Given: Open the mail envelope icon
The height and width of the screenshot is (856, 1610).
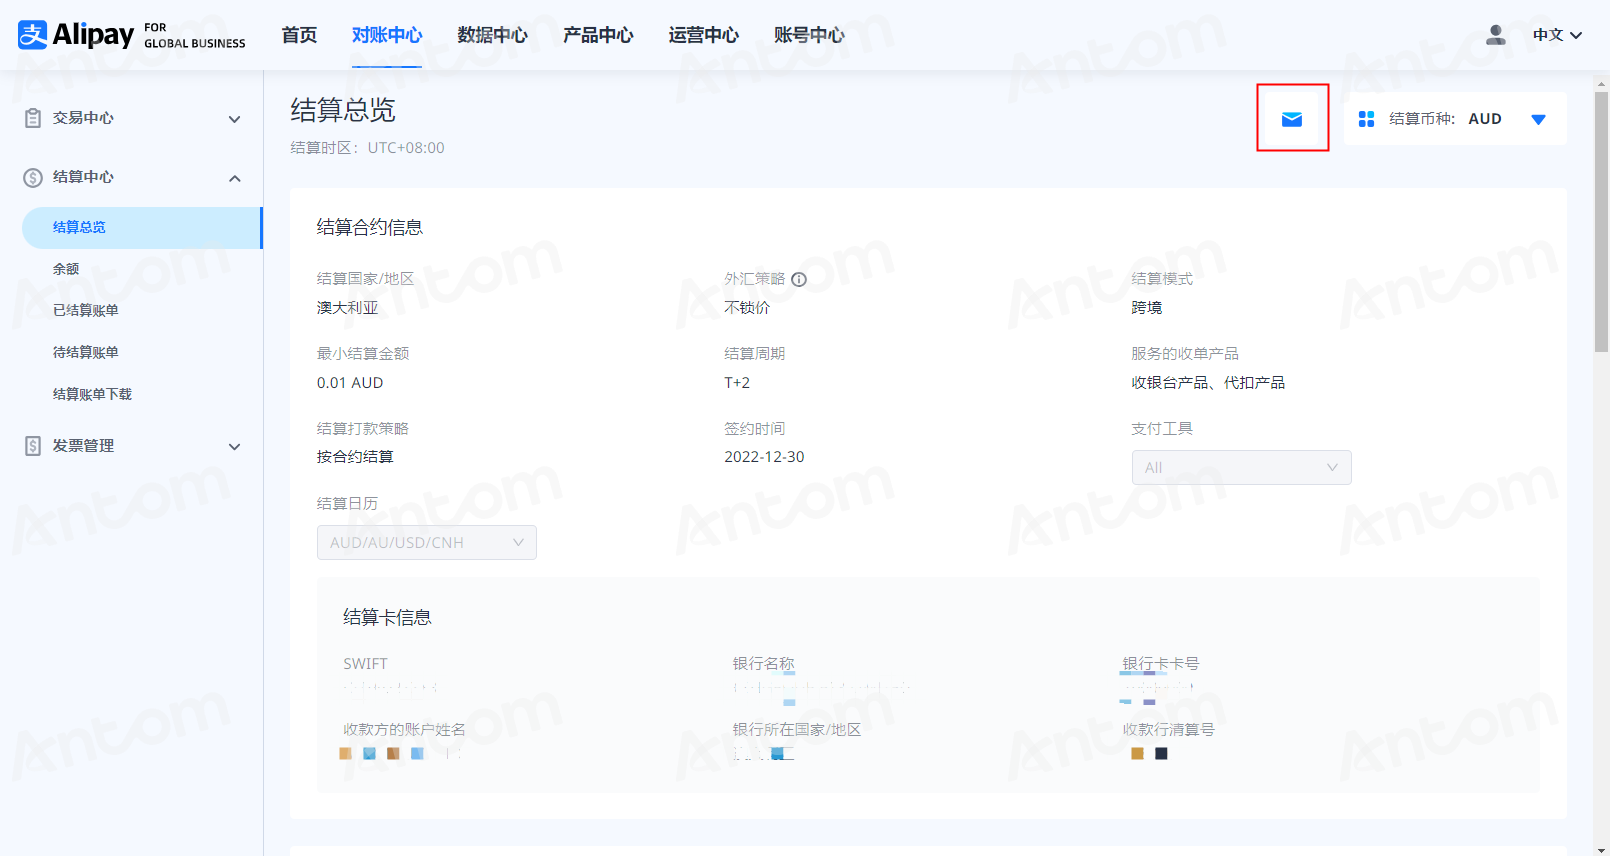Looking at the screenshot, I should pyautogui.click(x=1292, y=119).
